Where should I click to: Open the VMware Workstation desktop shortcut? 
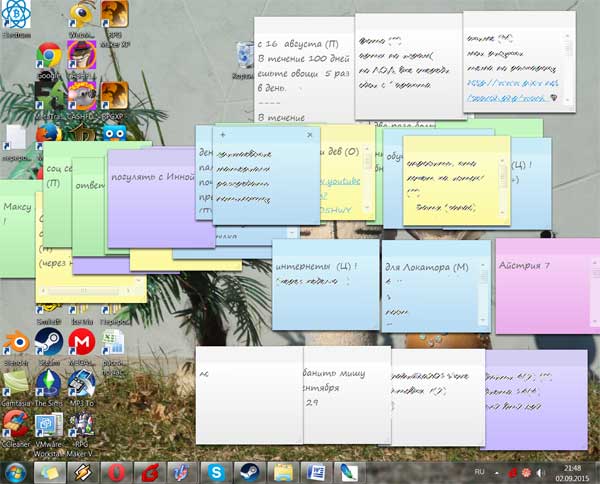(x=48, y=425)
